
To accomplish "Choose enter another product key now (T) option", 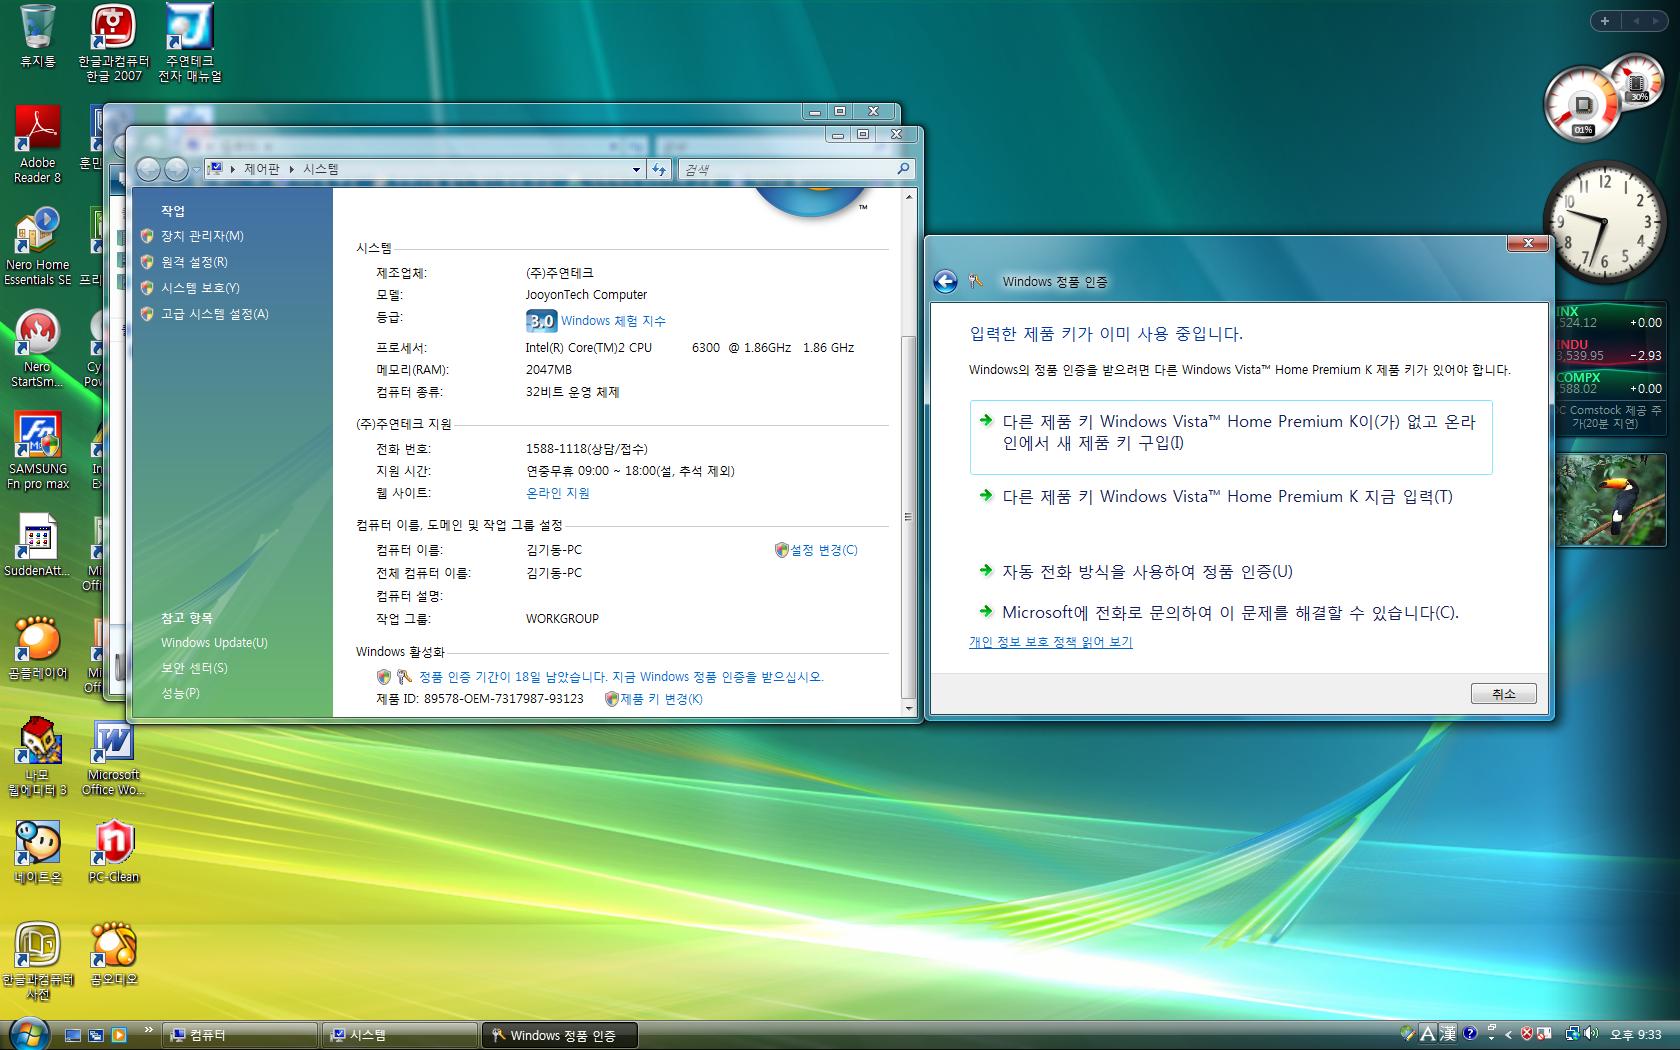I will [x=1228, y=497].
